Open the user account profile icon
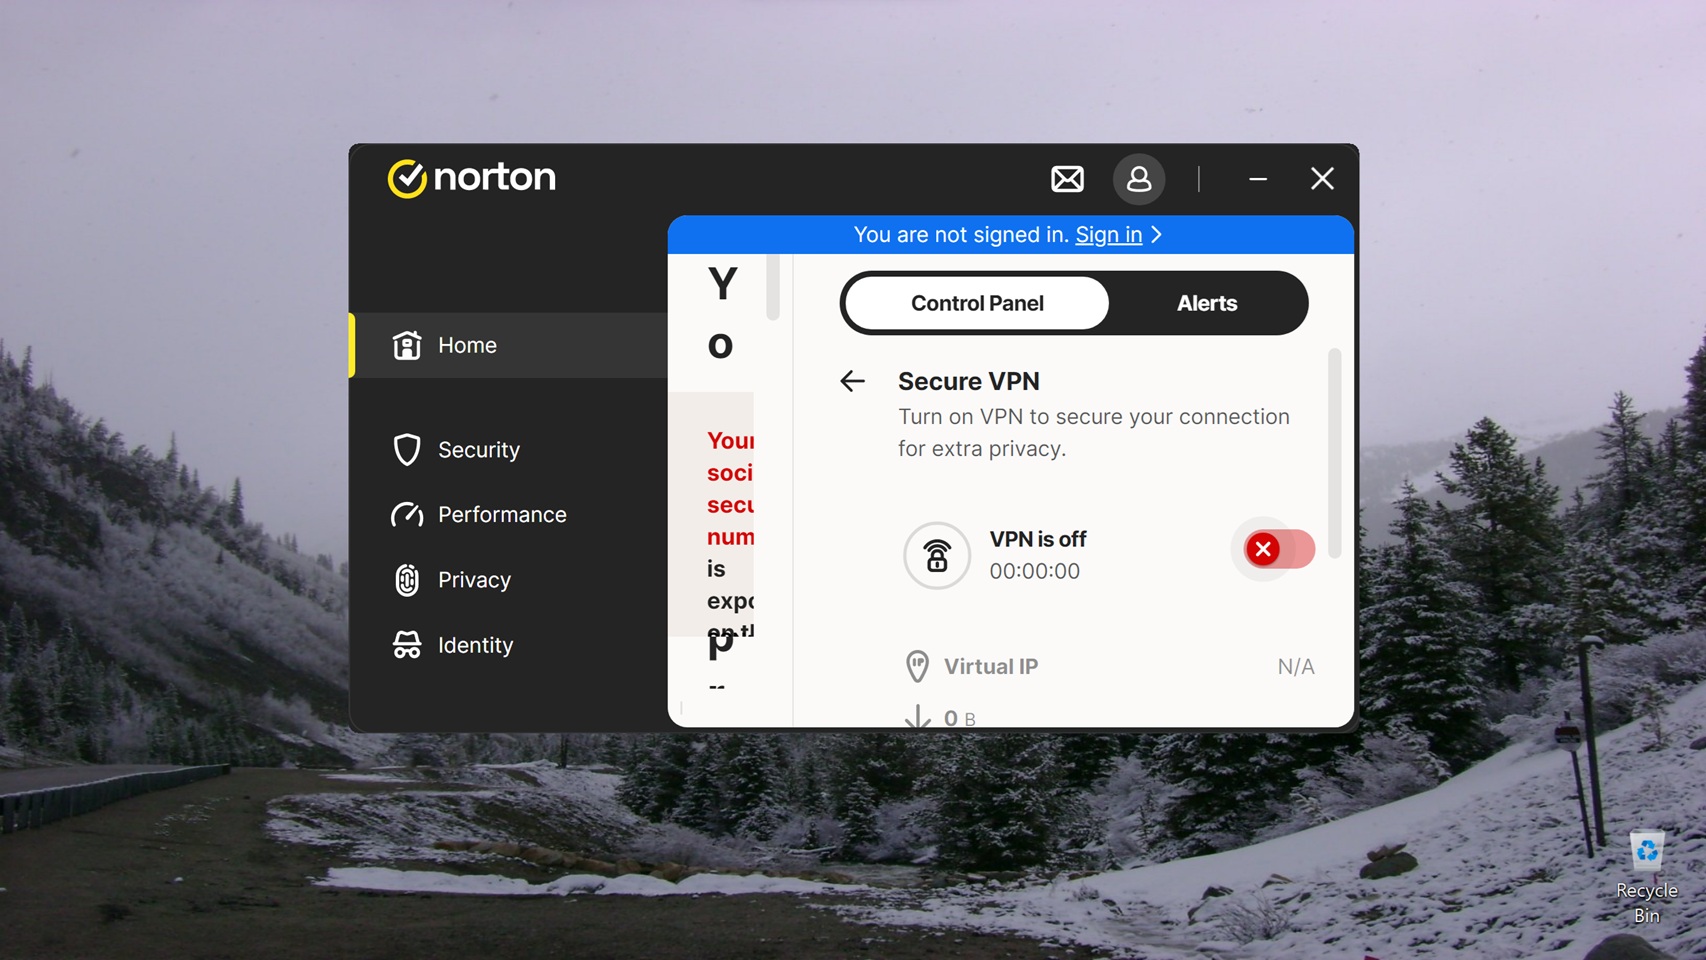The width and height of the screenshot is (1706, 960). coord(1139,179)
